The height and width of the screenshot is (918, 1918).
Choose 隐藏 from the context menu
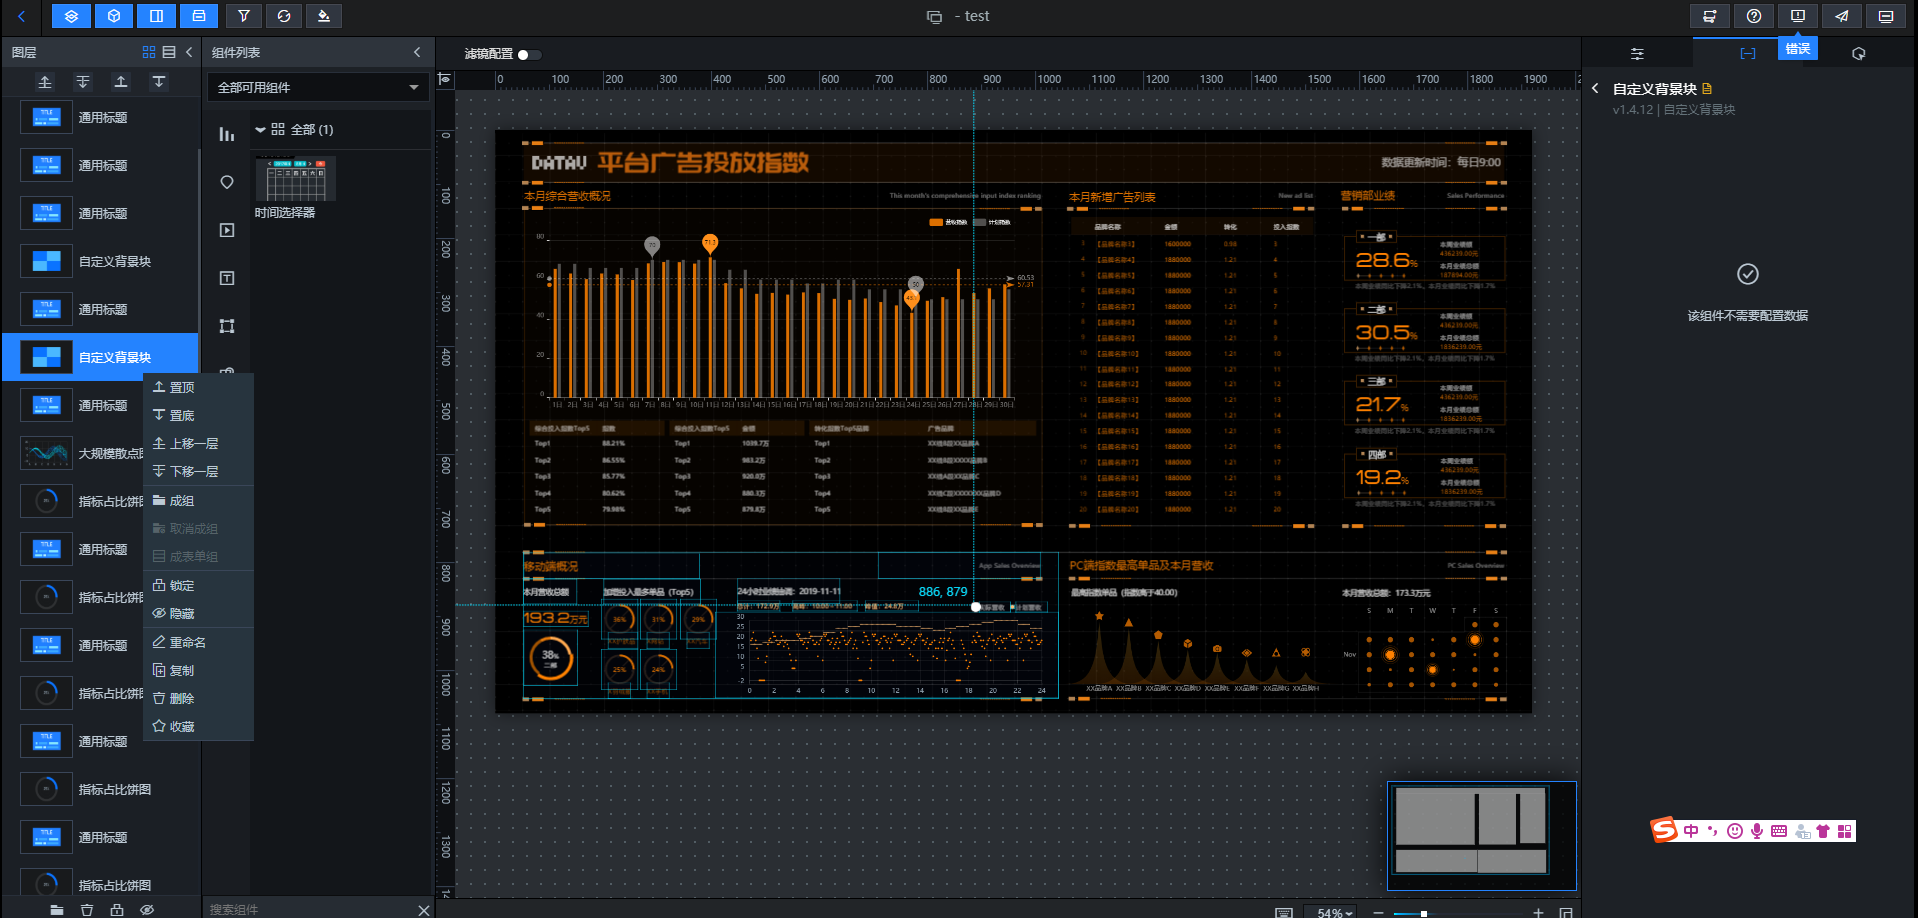click(x=198, y=614)
